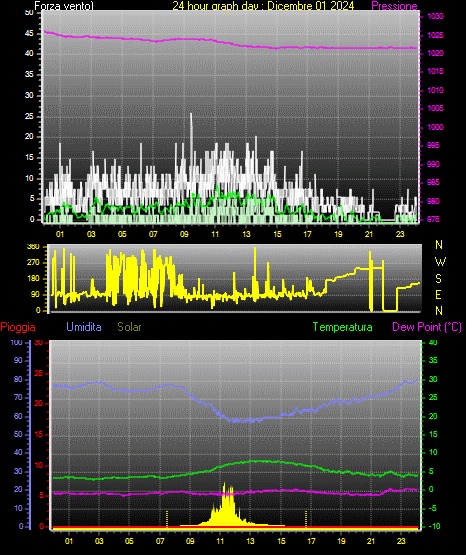This screenshot has height=555, width=466.
Task: Click the 1005 pressure axis value
Action: pos(435,108)
